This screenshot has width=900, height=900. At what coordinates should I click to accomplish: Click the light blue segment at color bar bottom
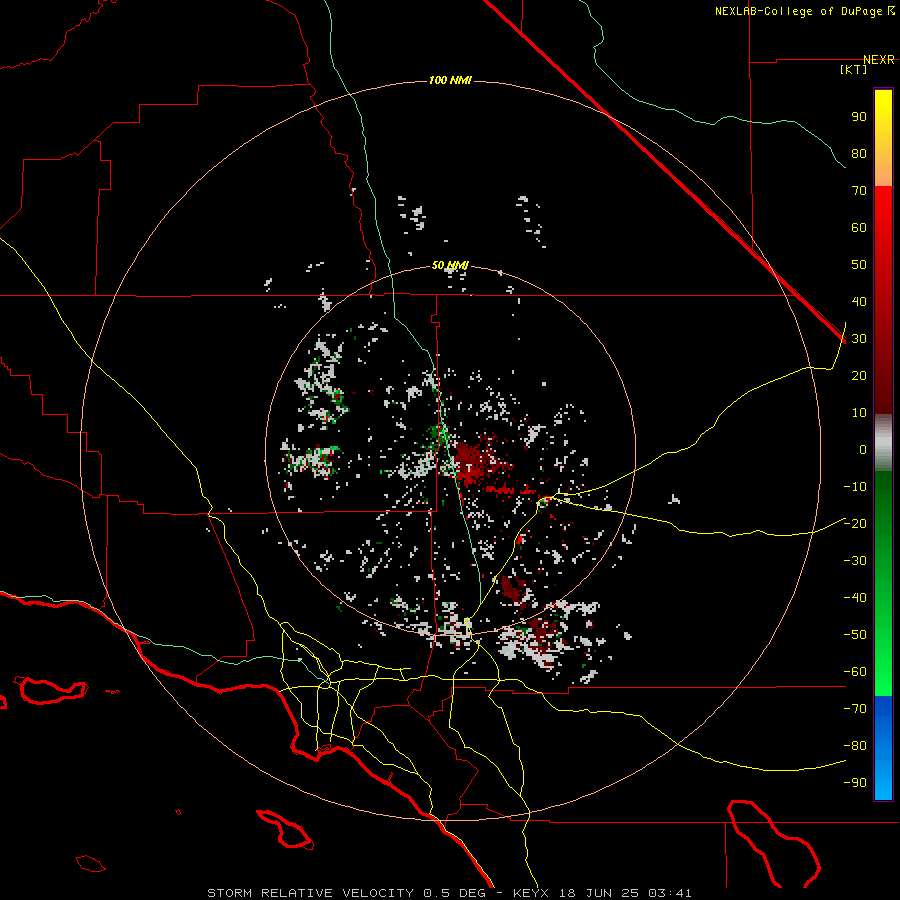pyautogui.click(x=883, y=783)
